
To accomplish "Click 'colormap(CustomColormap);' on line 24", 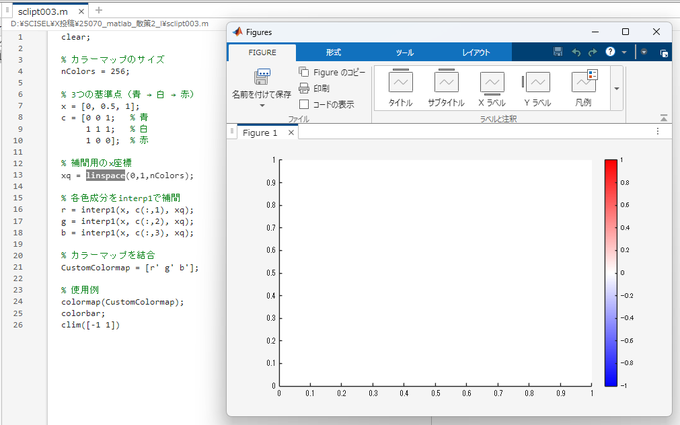I will coord(122,302).
